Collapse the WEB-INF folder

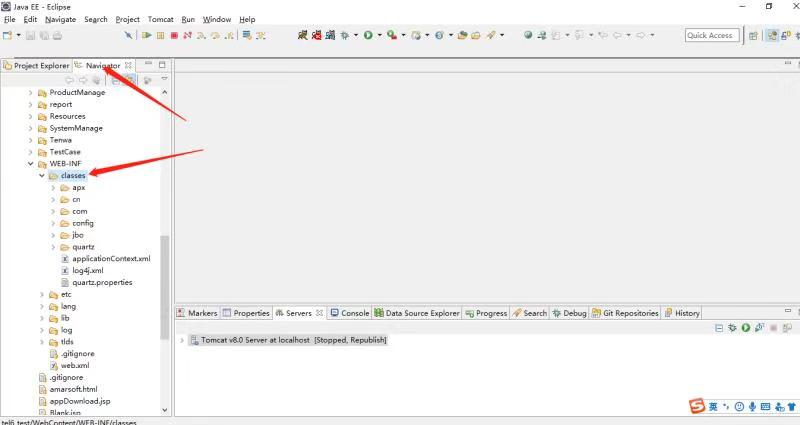31,164
